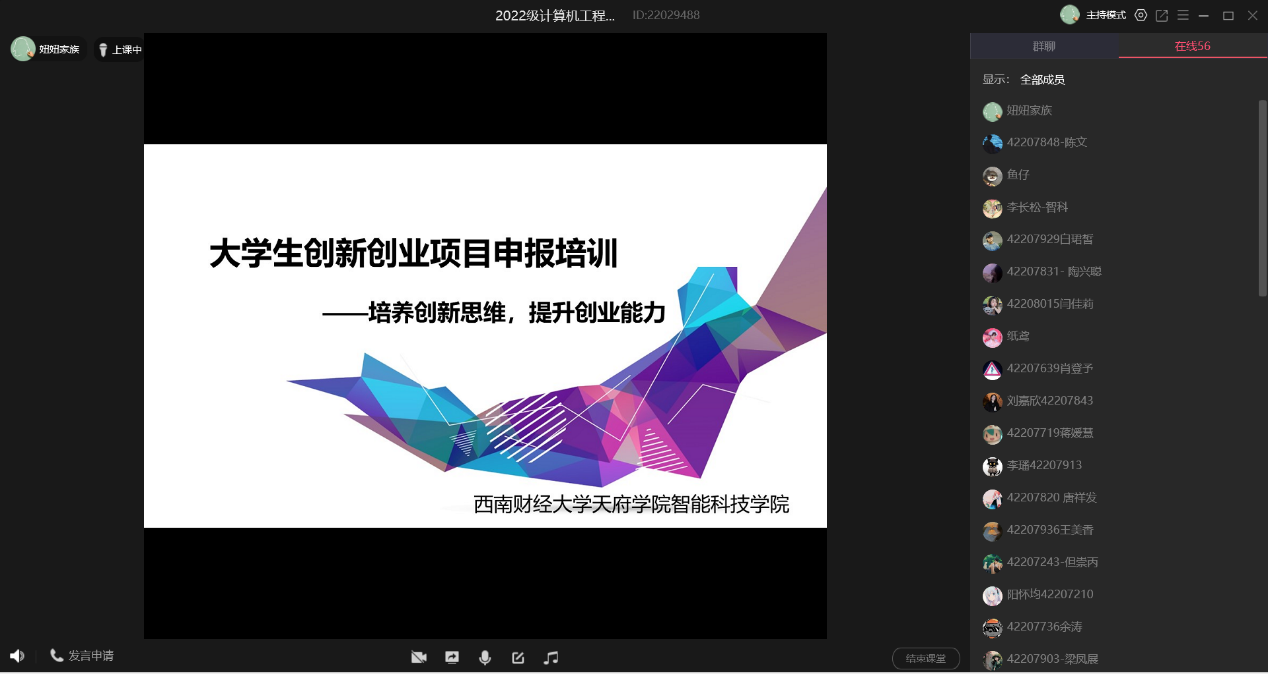This screenshot has height=674, width=1268.
Task: Select member 42207848-陈文 in list
Action: click(x=1046, y=142)
